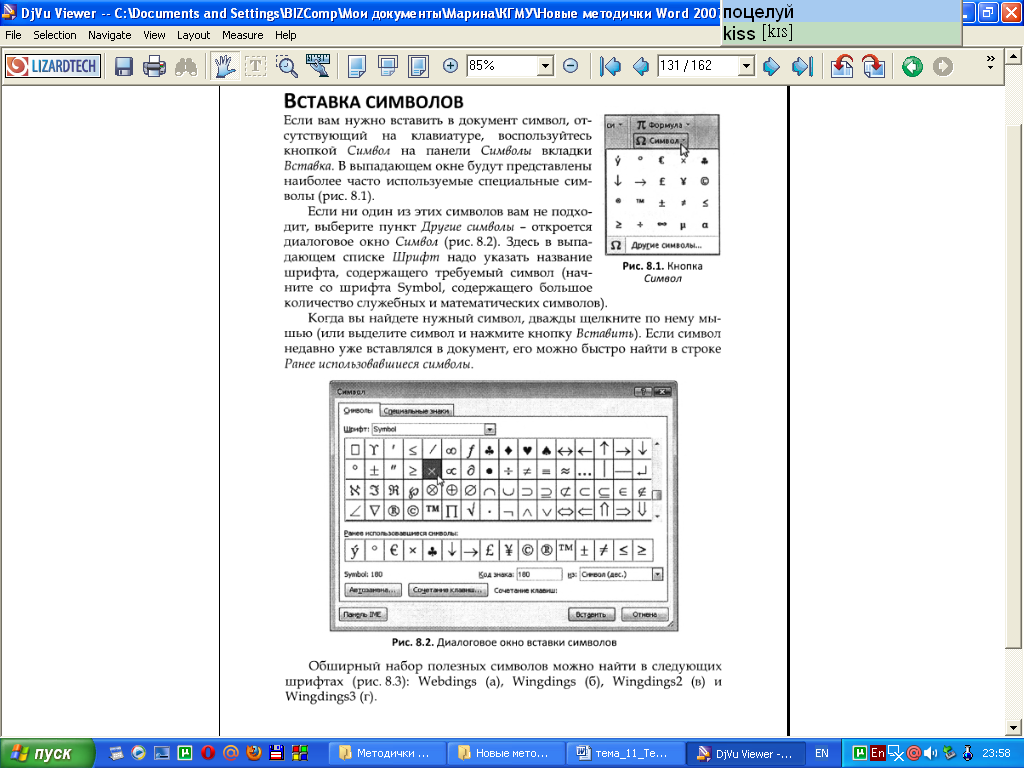Screen dimensions: 1024x768
Task: Launch Firefox from quick launch
Action: tap(253, 752)
